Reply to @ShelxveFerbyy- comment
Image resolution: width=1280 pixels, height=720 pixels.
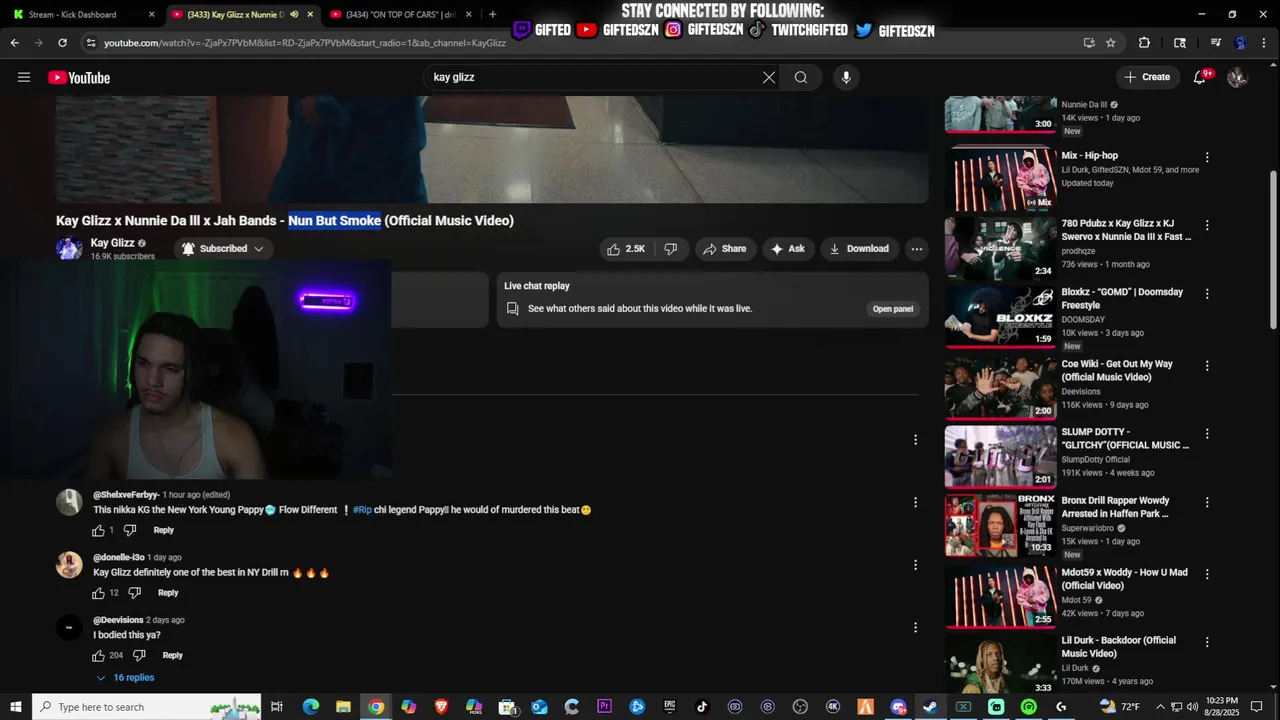(163, 530)
